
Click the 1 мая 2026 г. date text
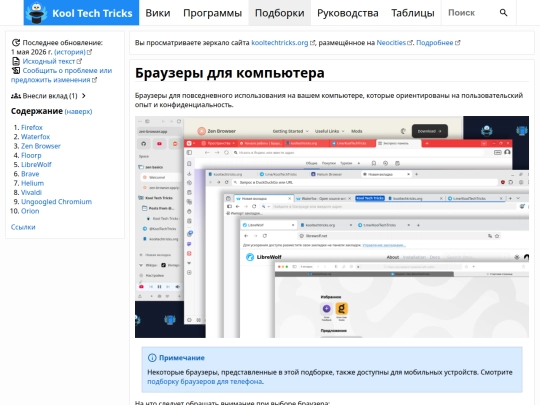32,52
